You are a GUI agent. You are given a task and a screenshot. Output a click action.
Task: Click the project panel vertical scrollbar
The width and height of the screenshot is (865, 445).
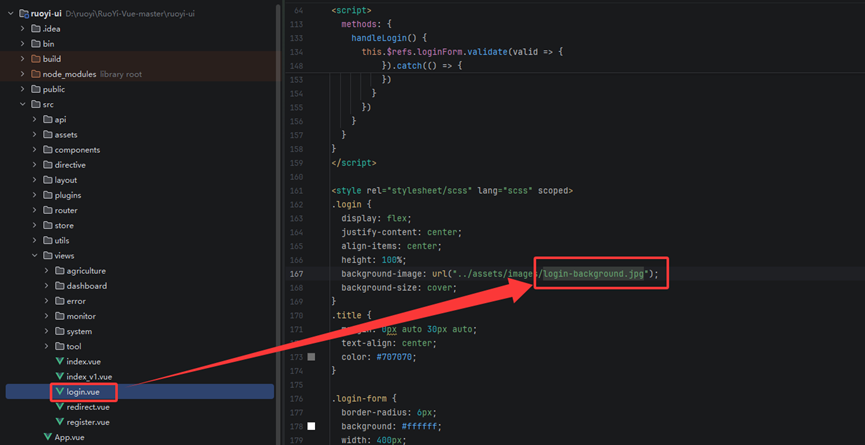coord(279,222)
